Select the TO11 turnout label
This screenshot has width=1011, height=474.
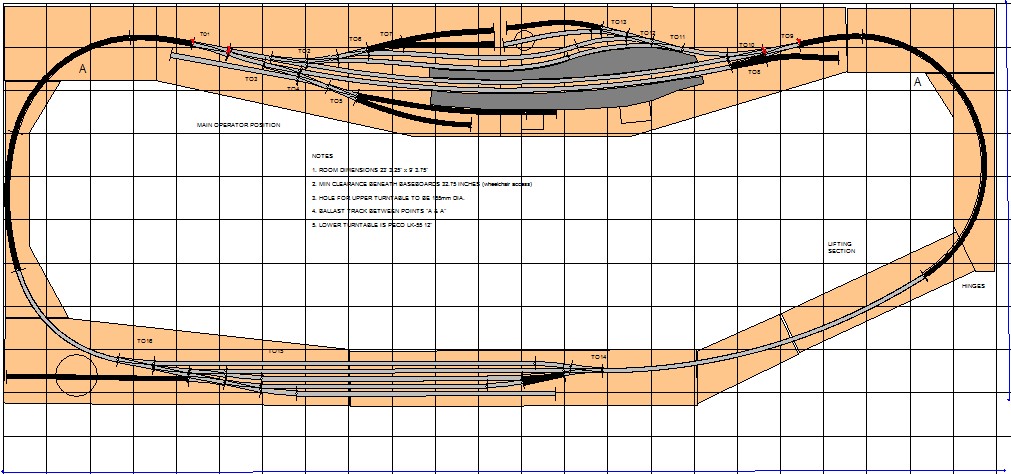677,37
